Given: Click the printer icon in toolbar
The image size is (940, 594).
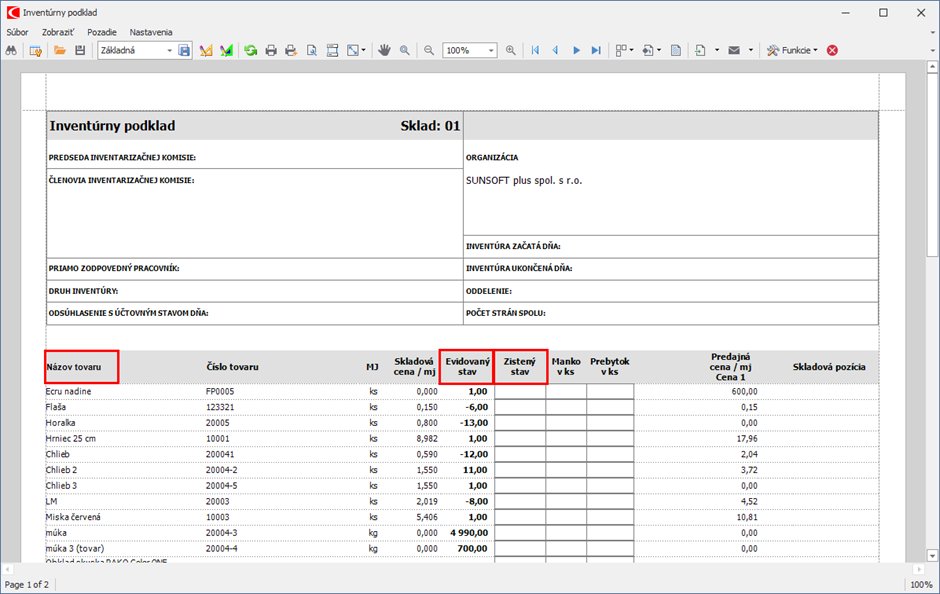Looking at the screenshot, I should 271,50.
